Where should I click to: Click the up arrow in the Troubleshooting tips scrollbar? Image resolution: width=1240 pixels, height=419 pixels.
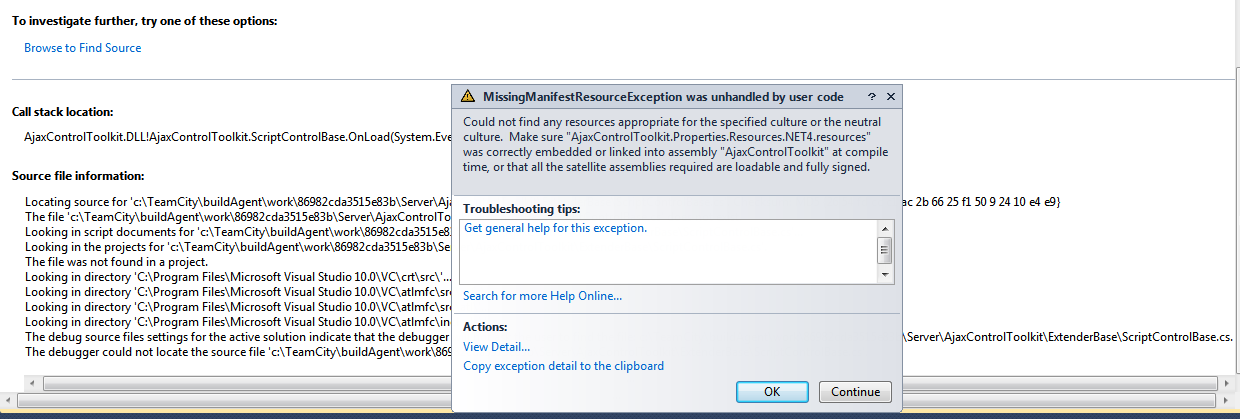pos(884,228)
